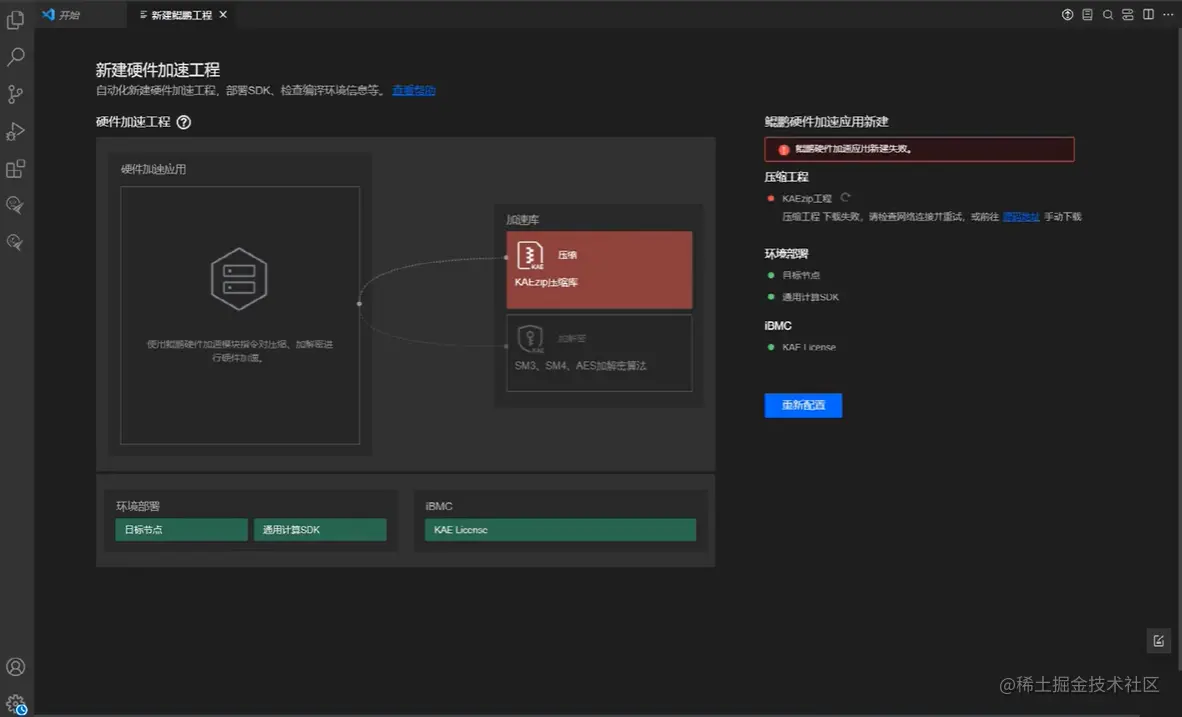Click the 加速库 label
The height and width of the screenshot is (717, 1182).
click(522, 219)
